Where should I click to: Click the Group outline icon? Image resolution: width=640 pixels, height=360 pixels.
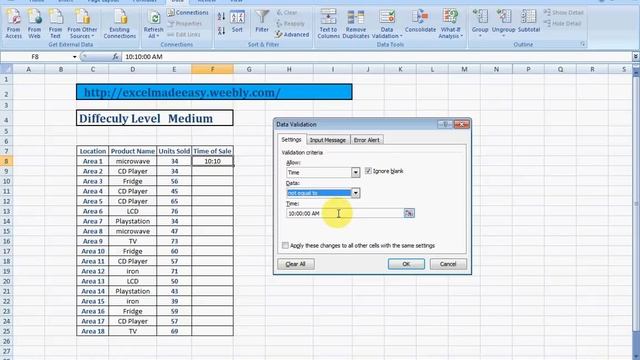480,23
